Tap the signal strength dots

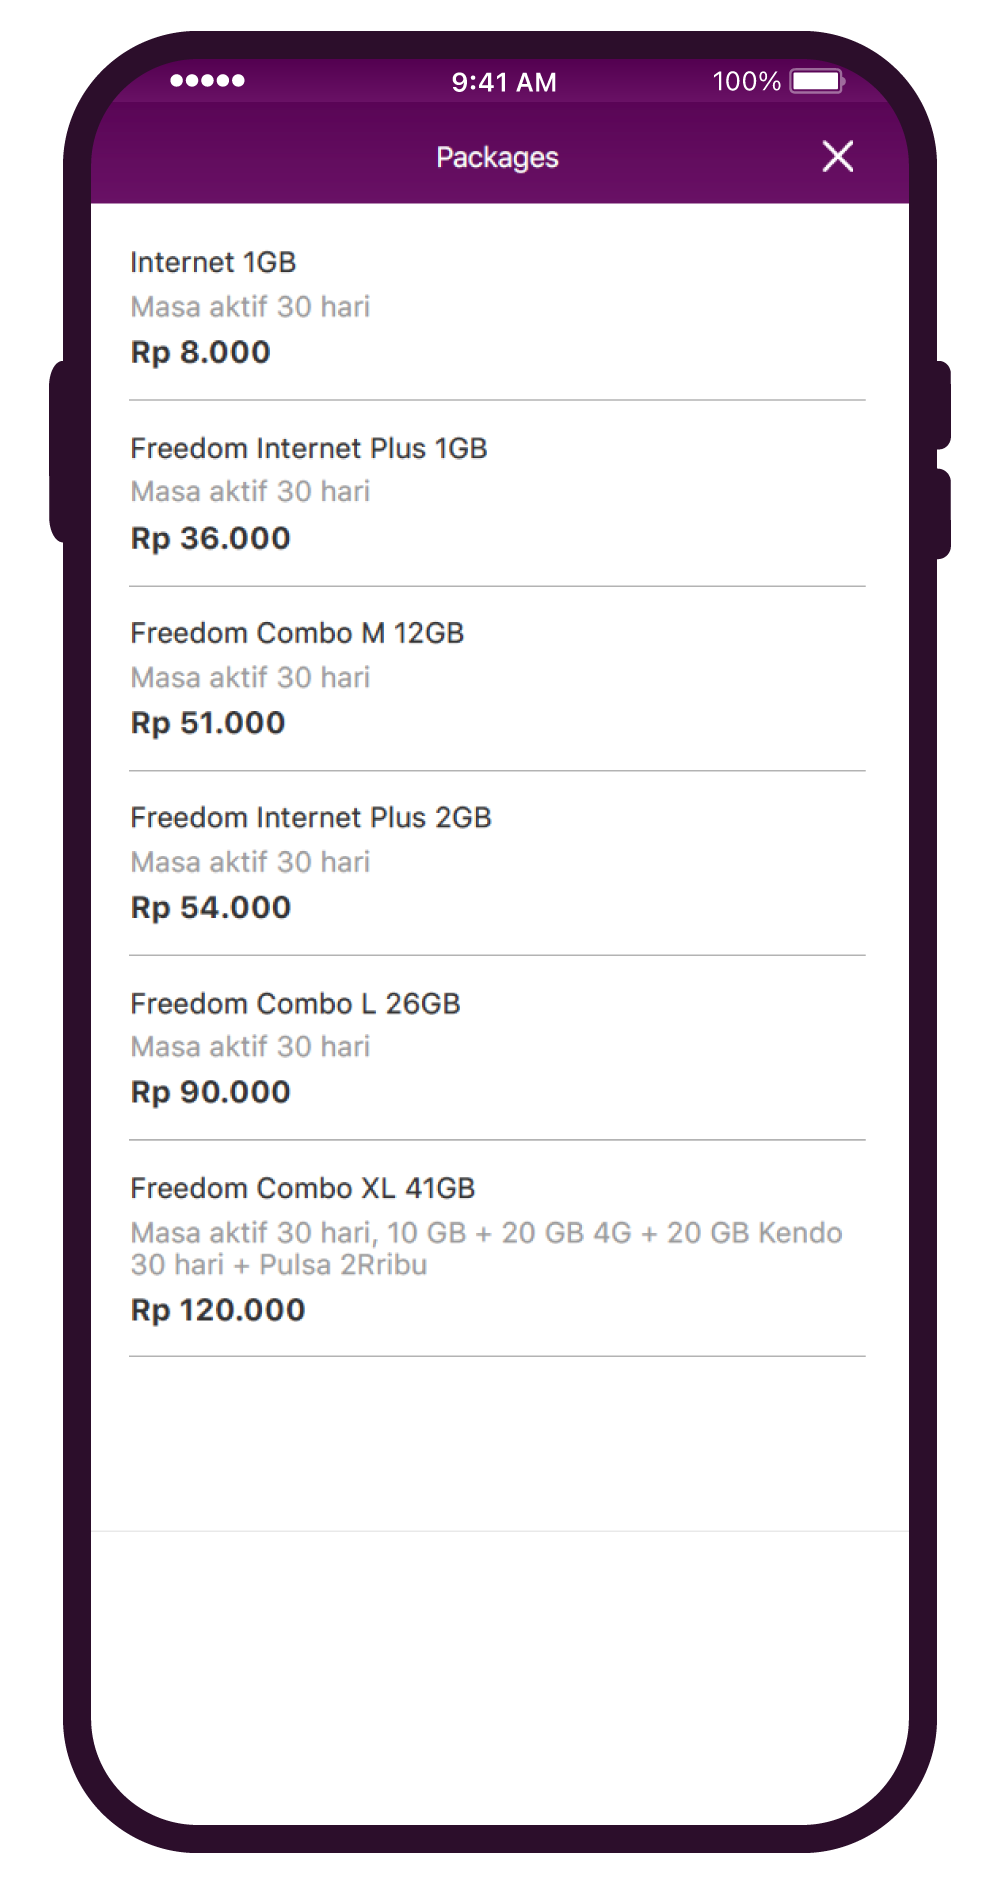coord(207,81)
